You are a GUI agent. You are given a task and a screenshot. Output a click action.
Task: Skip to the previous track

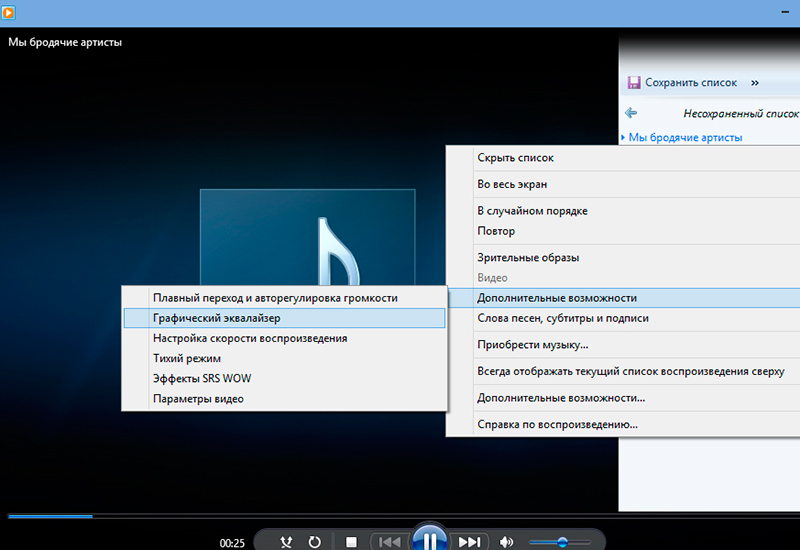click(388, 542)
